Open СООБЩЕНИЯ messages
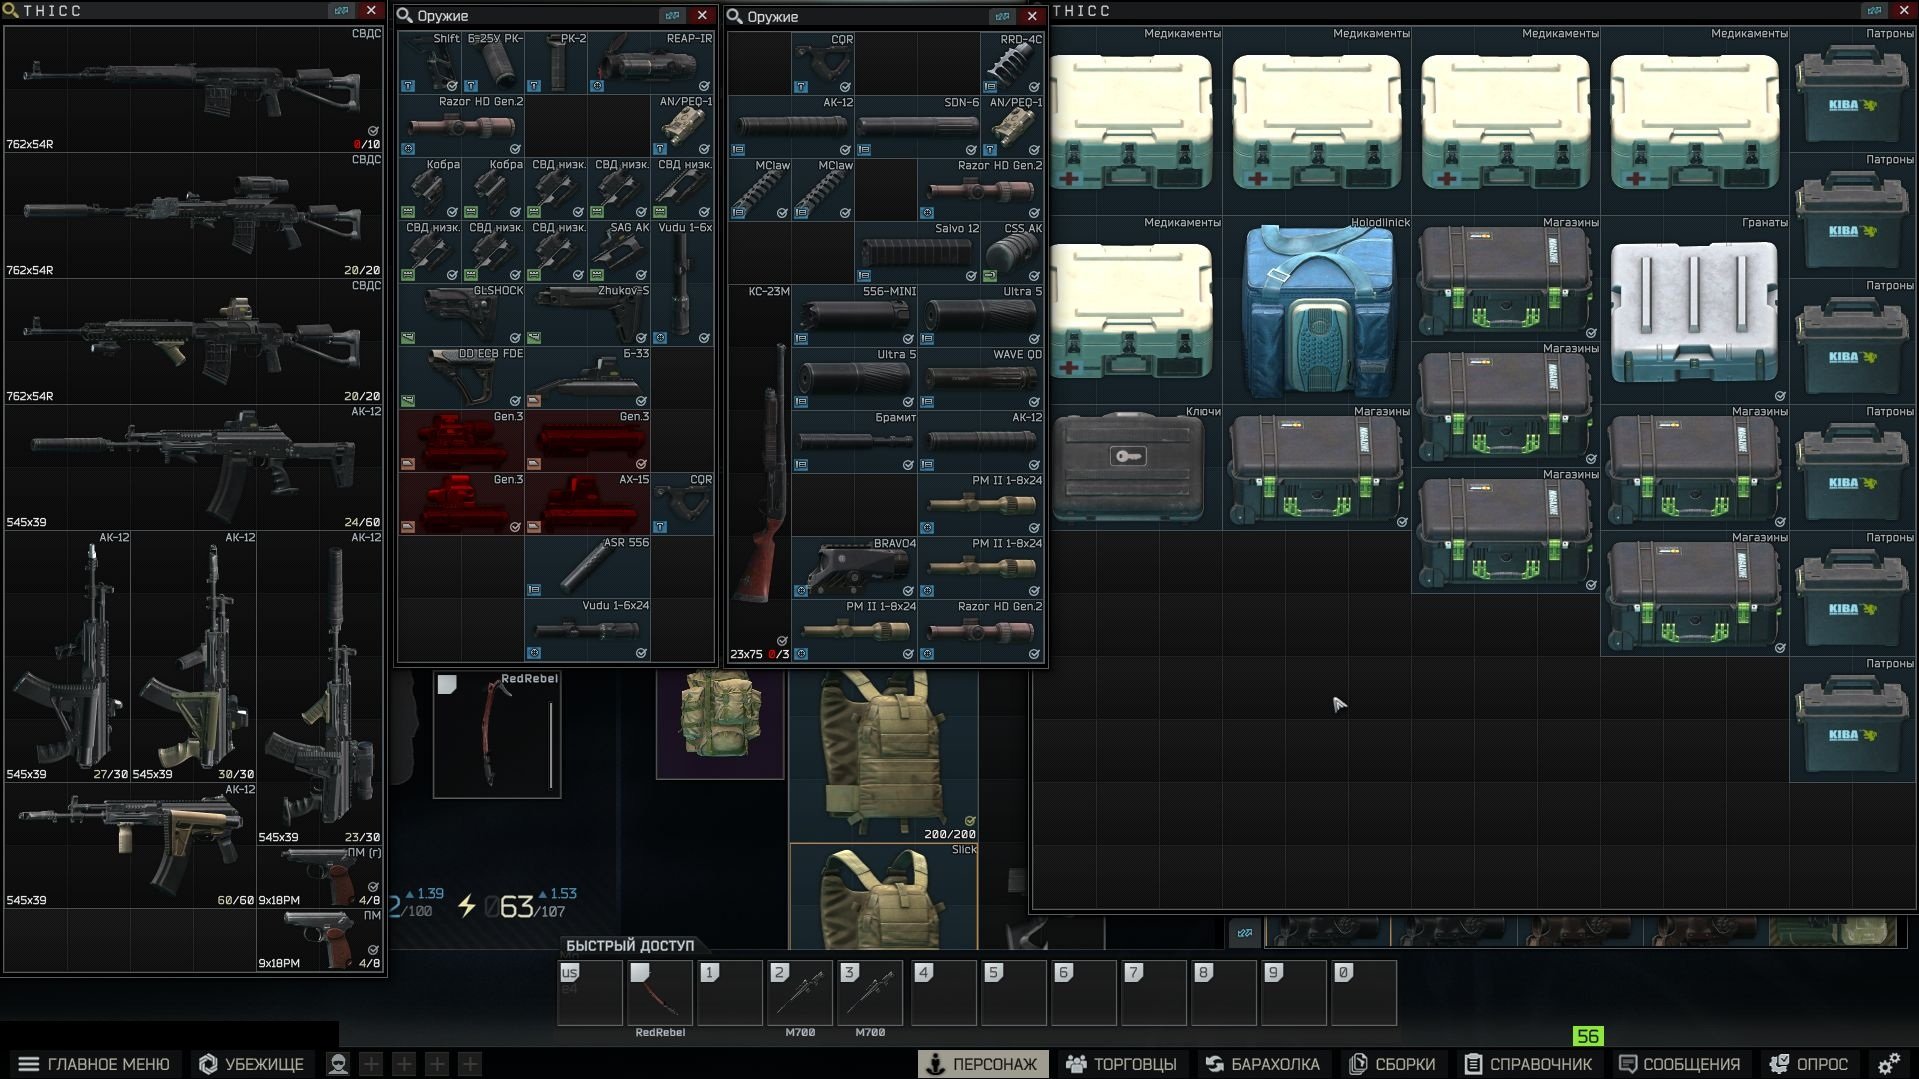The height and width of the screenshot is (1079, 1919). click(x=1679, y=1064)
